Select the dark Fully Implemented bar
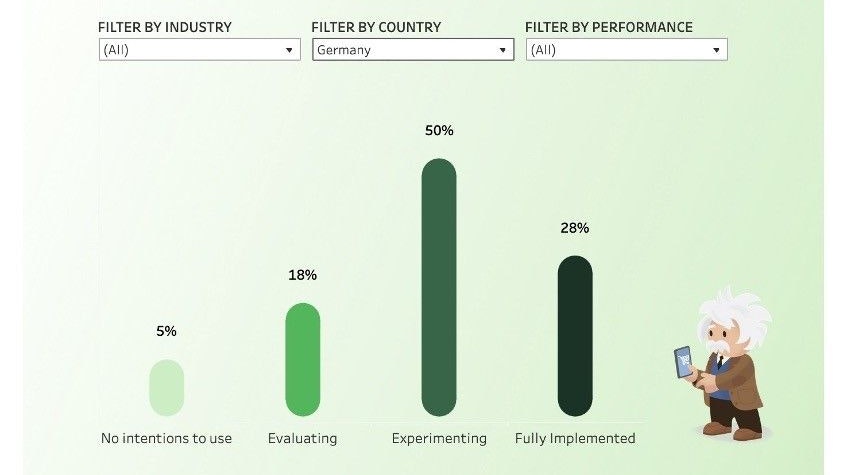This screenshot has height=475, width=844. pyautogui.click(x=575, y=335)
